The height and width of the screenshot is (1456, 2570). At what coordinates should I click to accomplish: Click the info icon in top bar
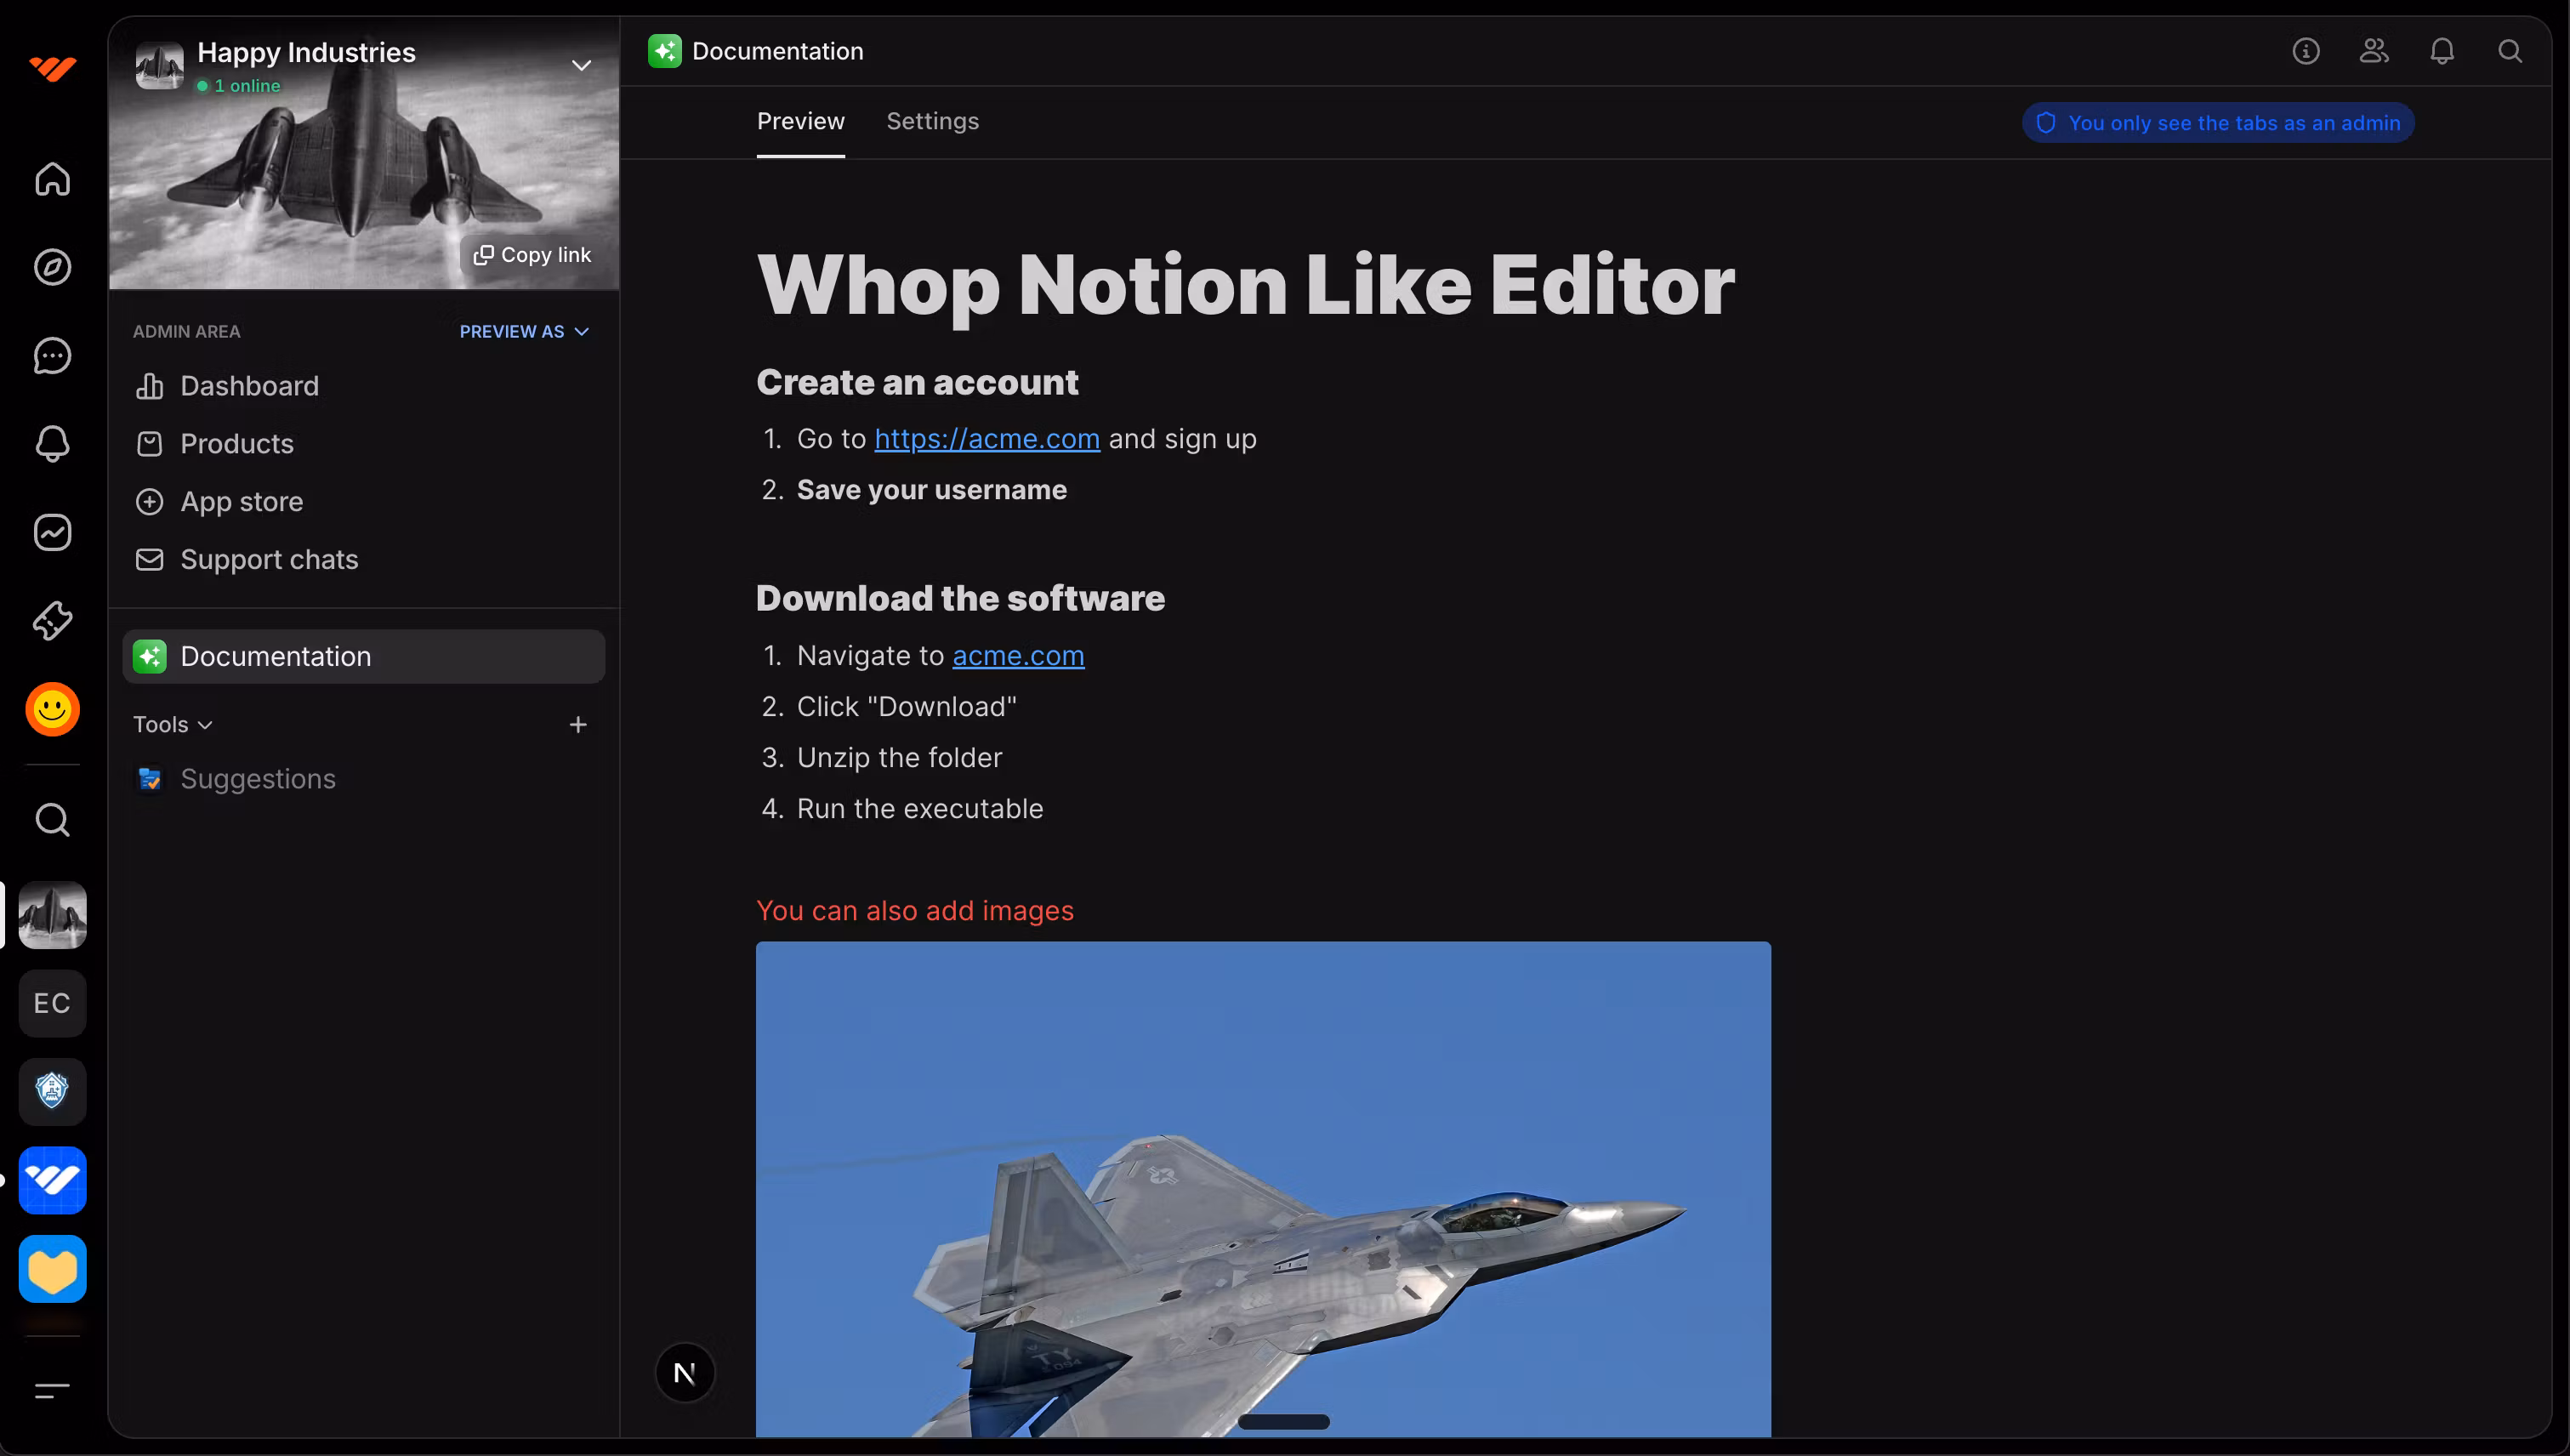(2306, 51)
